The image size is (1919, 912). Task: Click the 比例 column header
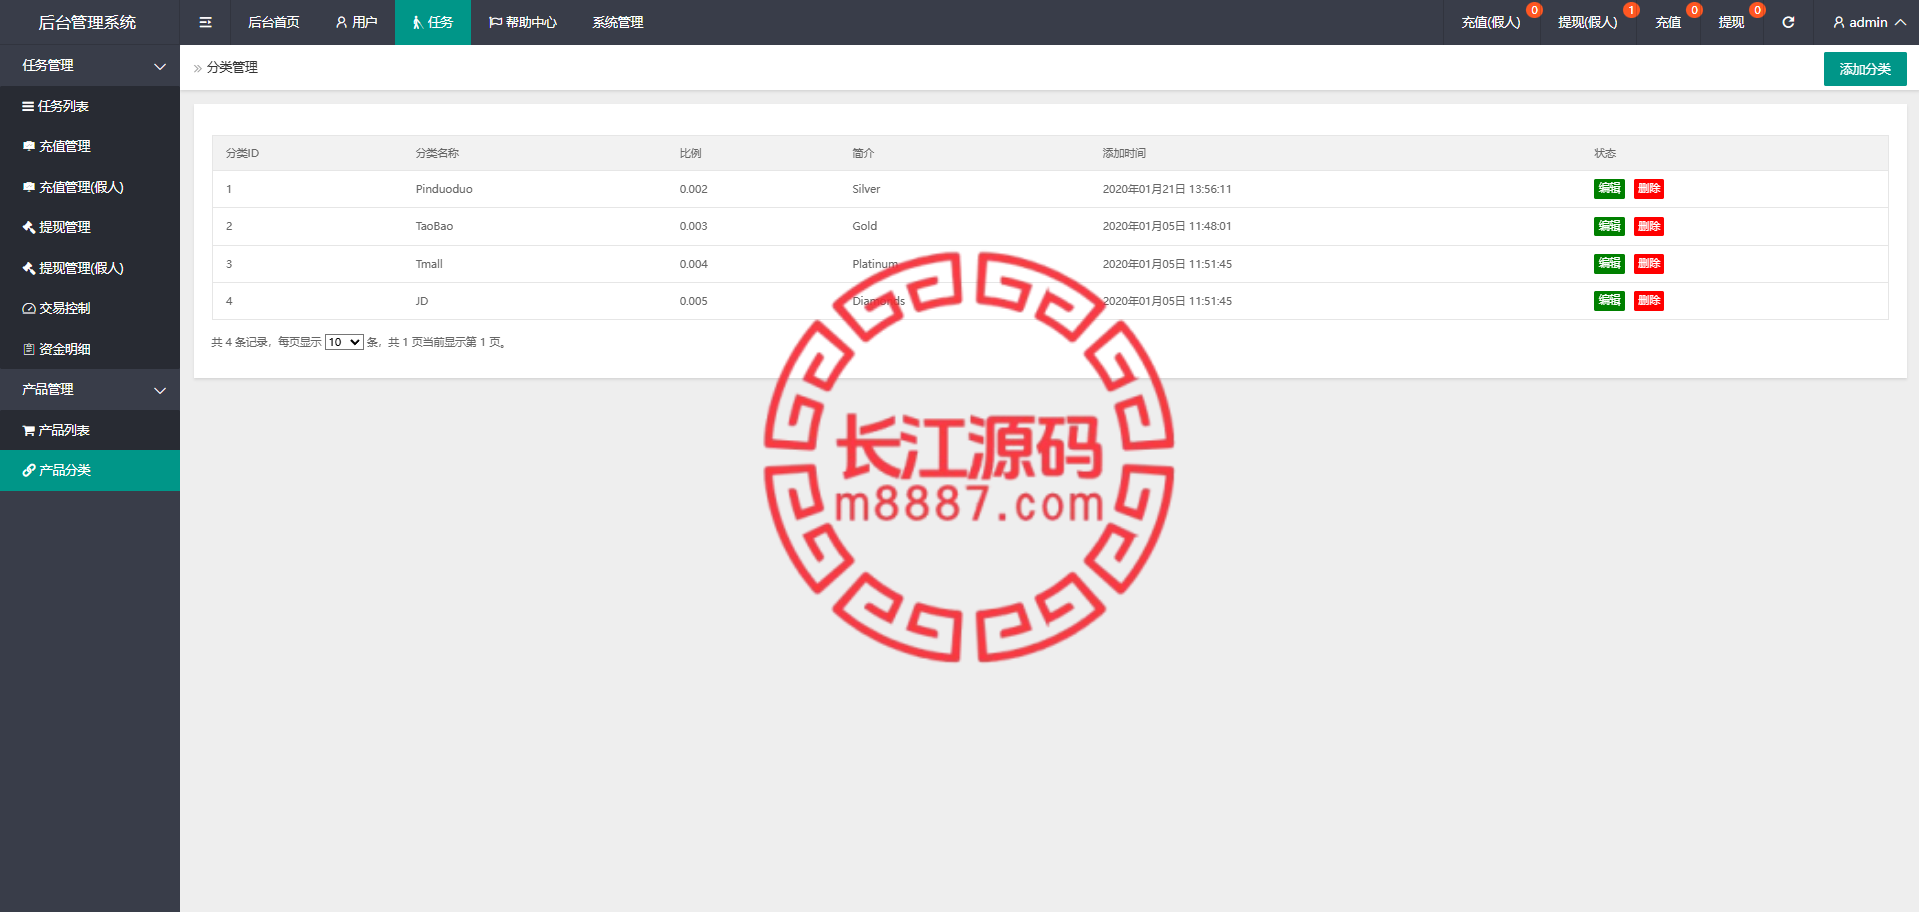690,153
